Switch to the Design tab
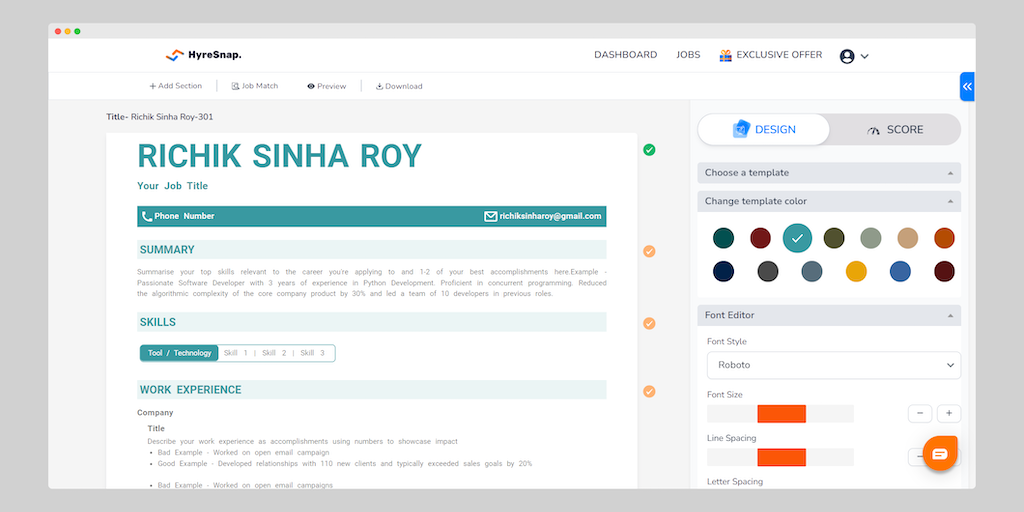The width and height of the screenshot is (1024, 512). pyautogui.click(x=764, y=129)
